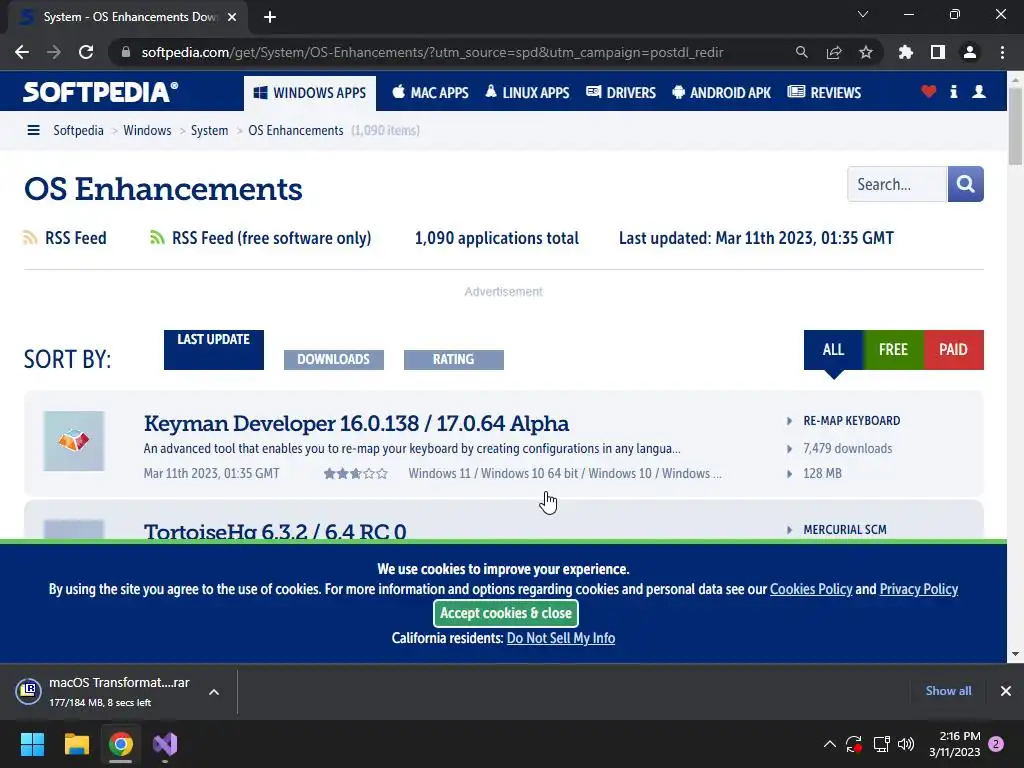Reload the Softpedia page
The image size is (1024, 768).
coord(86,52)
